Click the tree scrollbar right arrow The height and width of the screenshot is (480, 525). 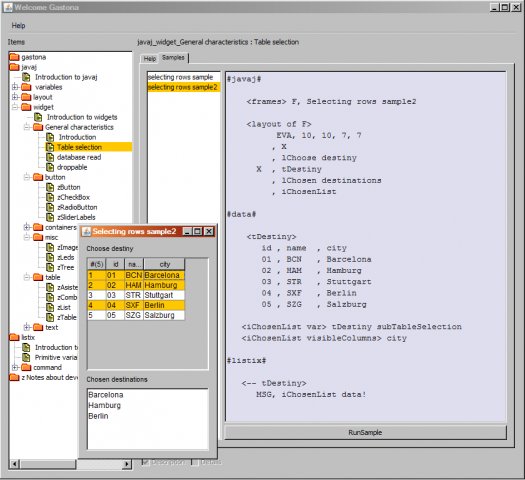tap(127, 464)
